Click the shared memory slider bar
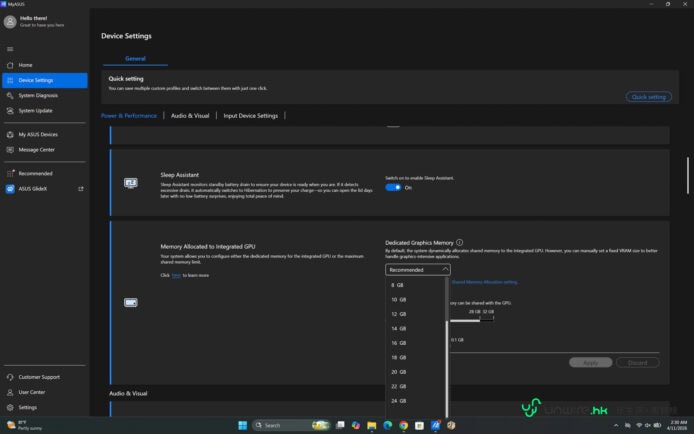694x434 pixels. (x=472, y=320)
